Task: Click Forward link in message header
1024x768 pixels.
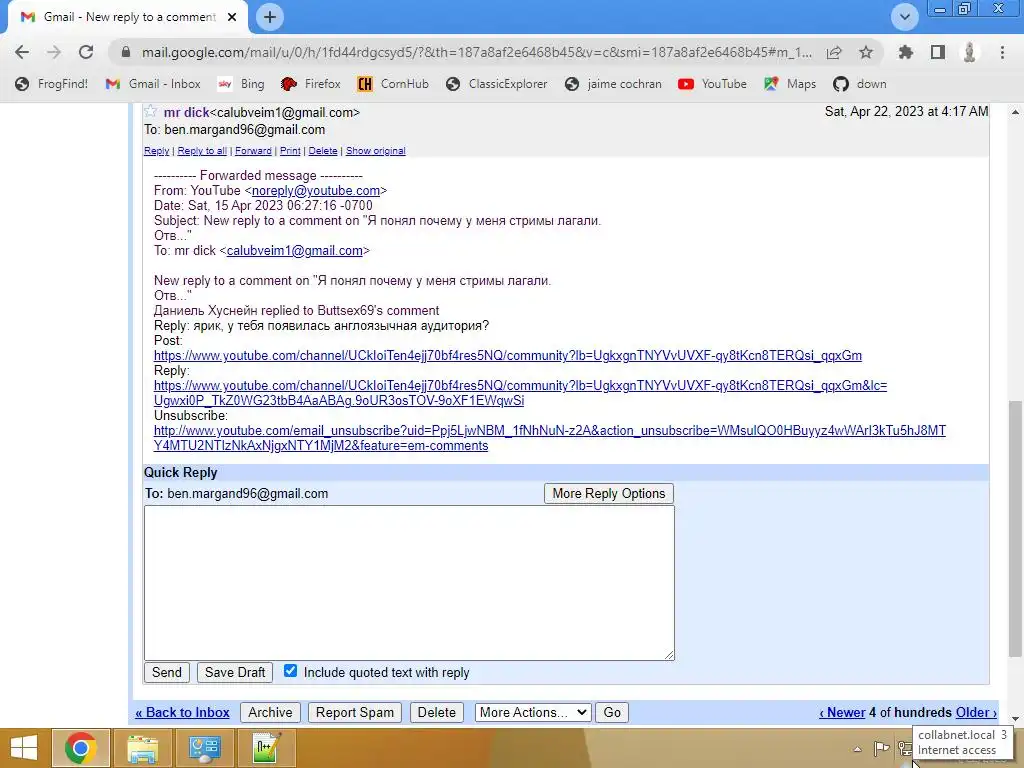Action: [253, 151]
